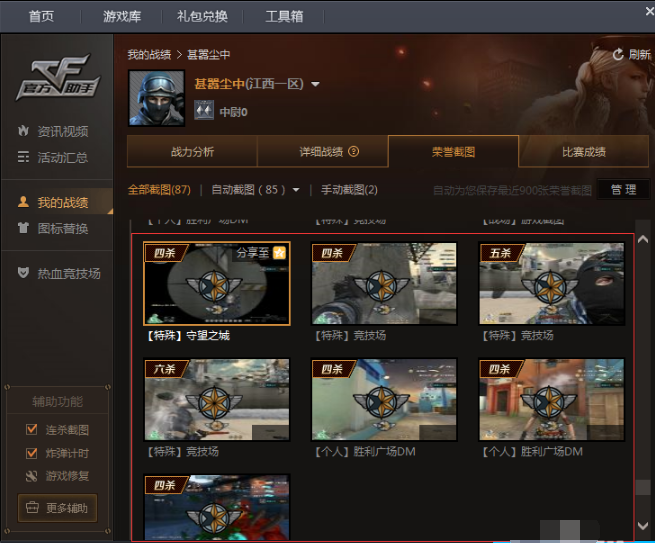Open 热血竞技场 in the sidebar
Viewport: 655px width, 543px height.
point(68,273)
